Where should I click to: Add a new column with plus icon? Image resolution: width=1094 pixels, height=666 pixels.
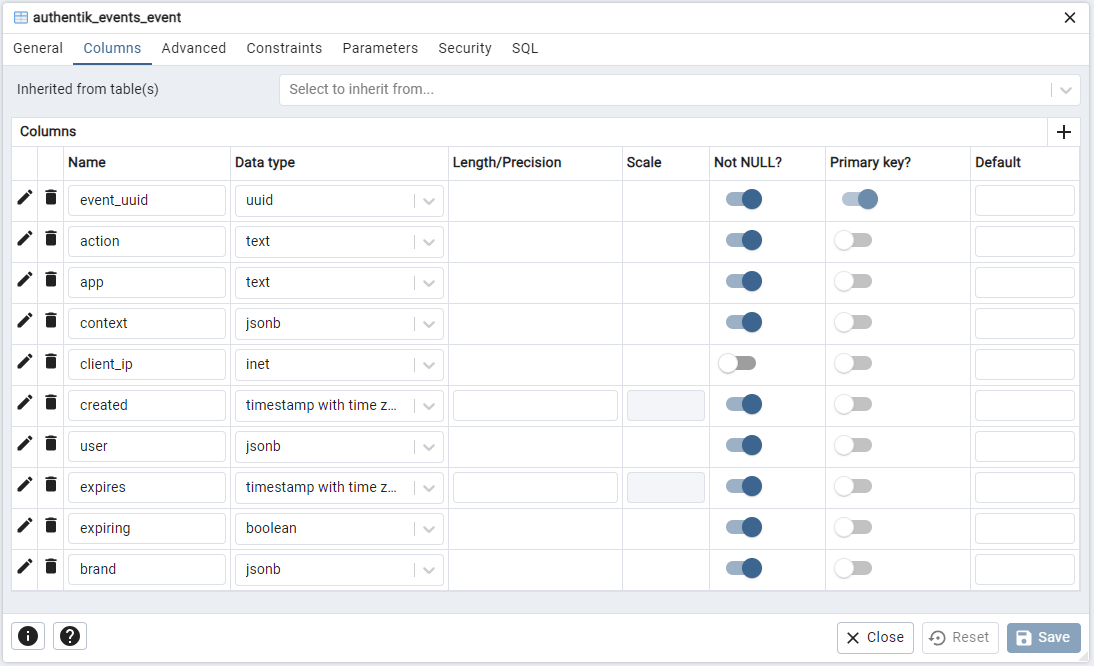pyautogui.click(x=1064, y=132)
